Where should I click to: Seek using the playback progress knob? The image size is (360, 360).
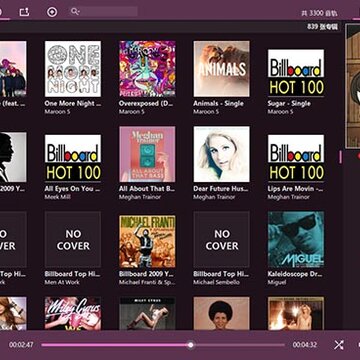[190, 345]
